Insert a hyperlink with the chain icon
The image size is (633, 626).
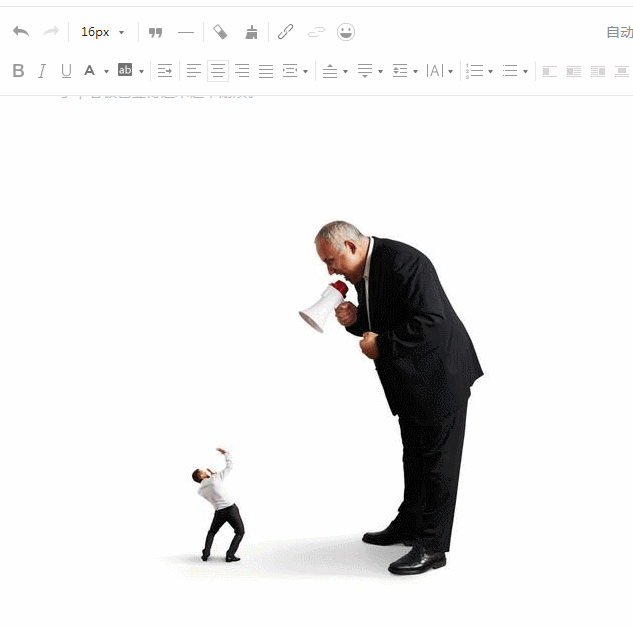pyautogui.click(x=285, y=31)
